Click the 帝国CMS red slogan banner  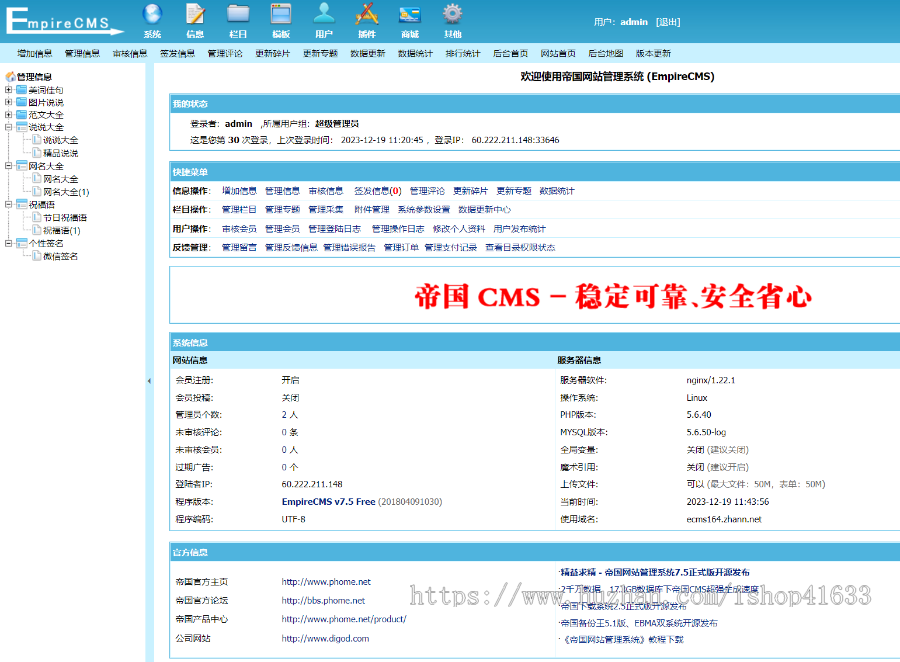pyautogui.click(x=613, y=297)
